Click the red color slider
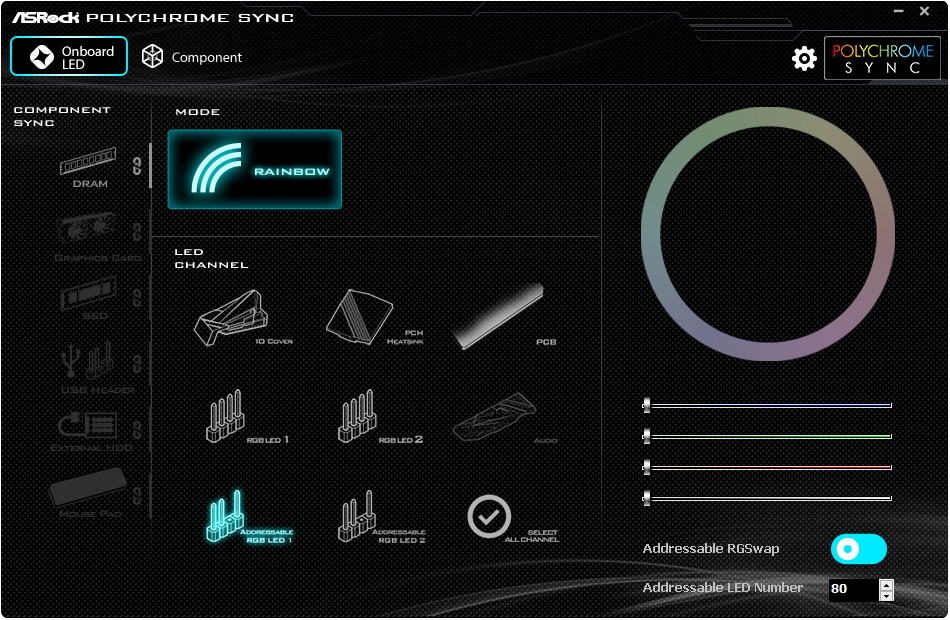The image size is (950, 620). 767,467
